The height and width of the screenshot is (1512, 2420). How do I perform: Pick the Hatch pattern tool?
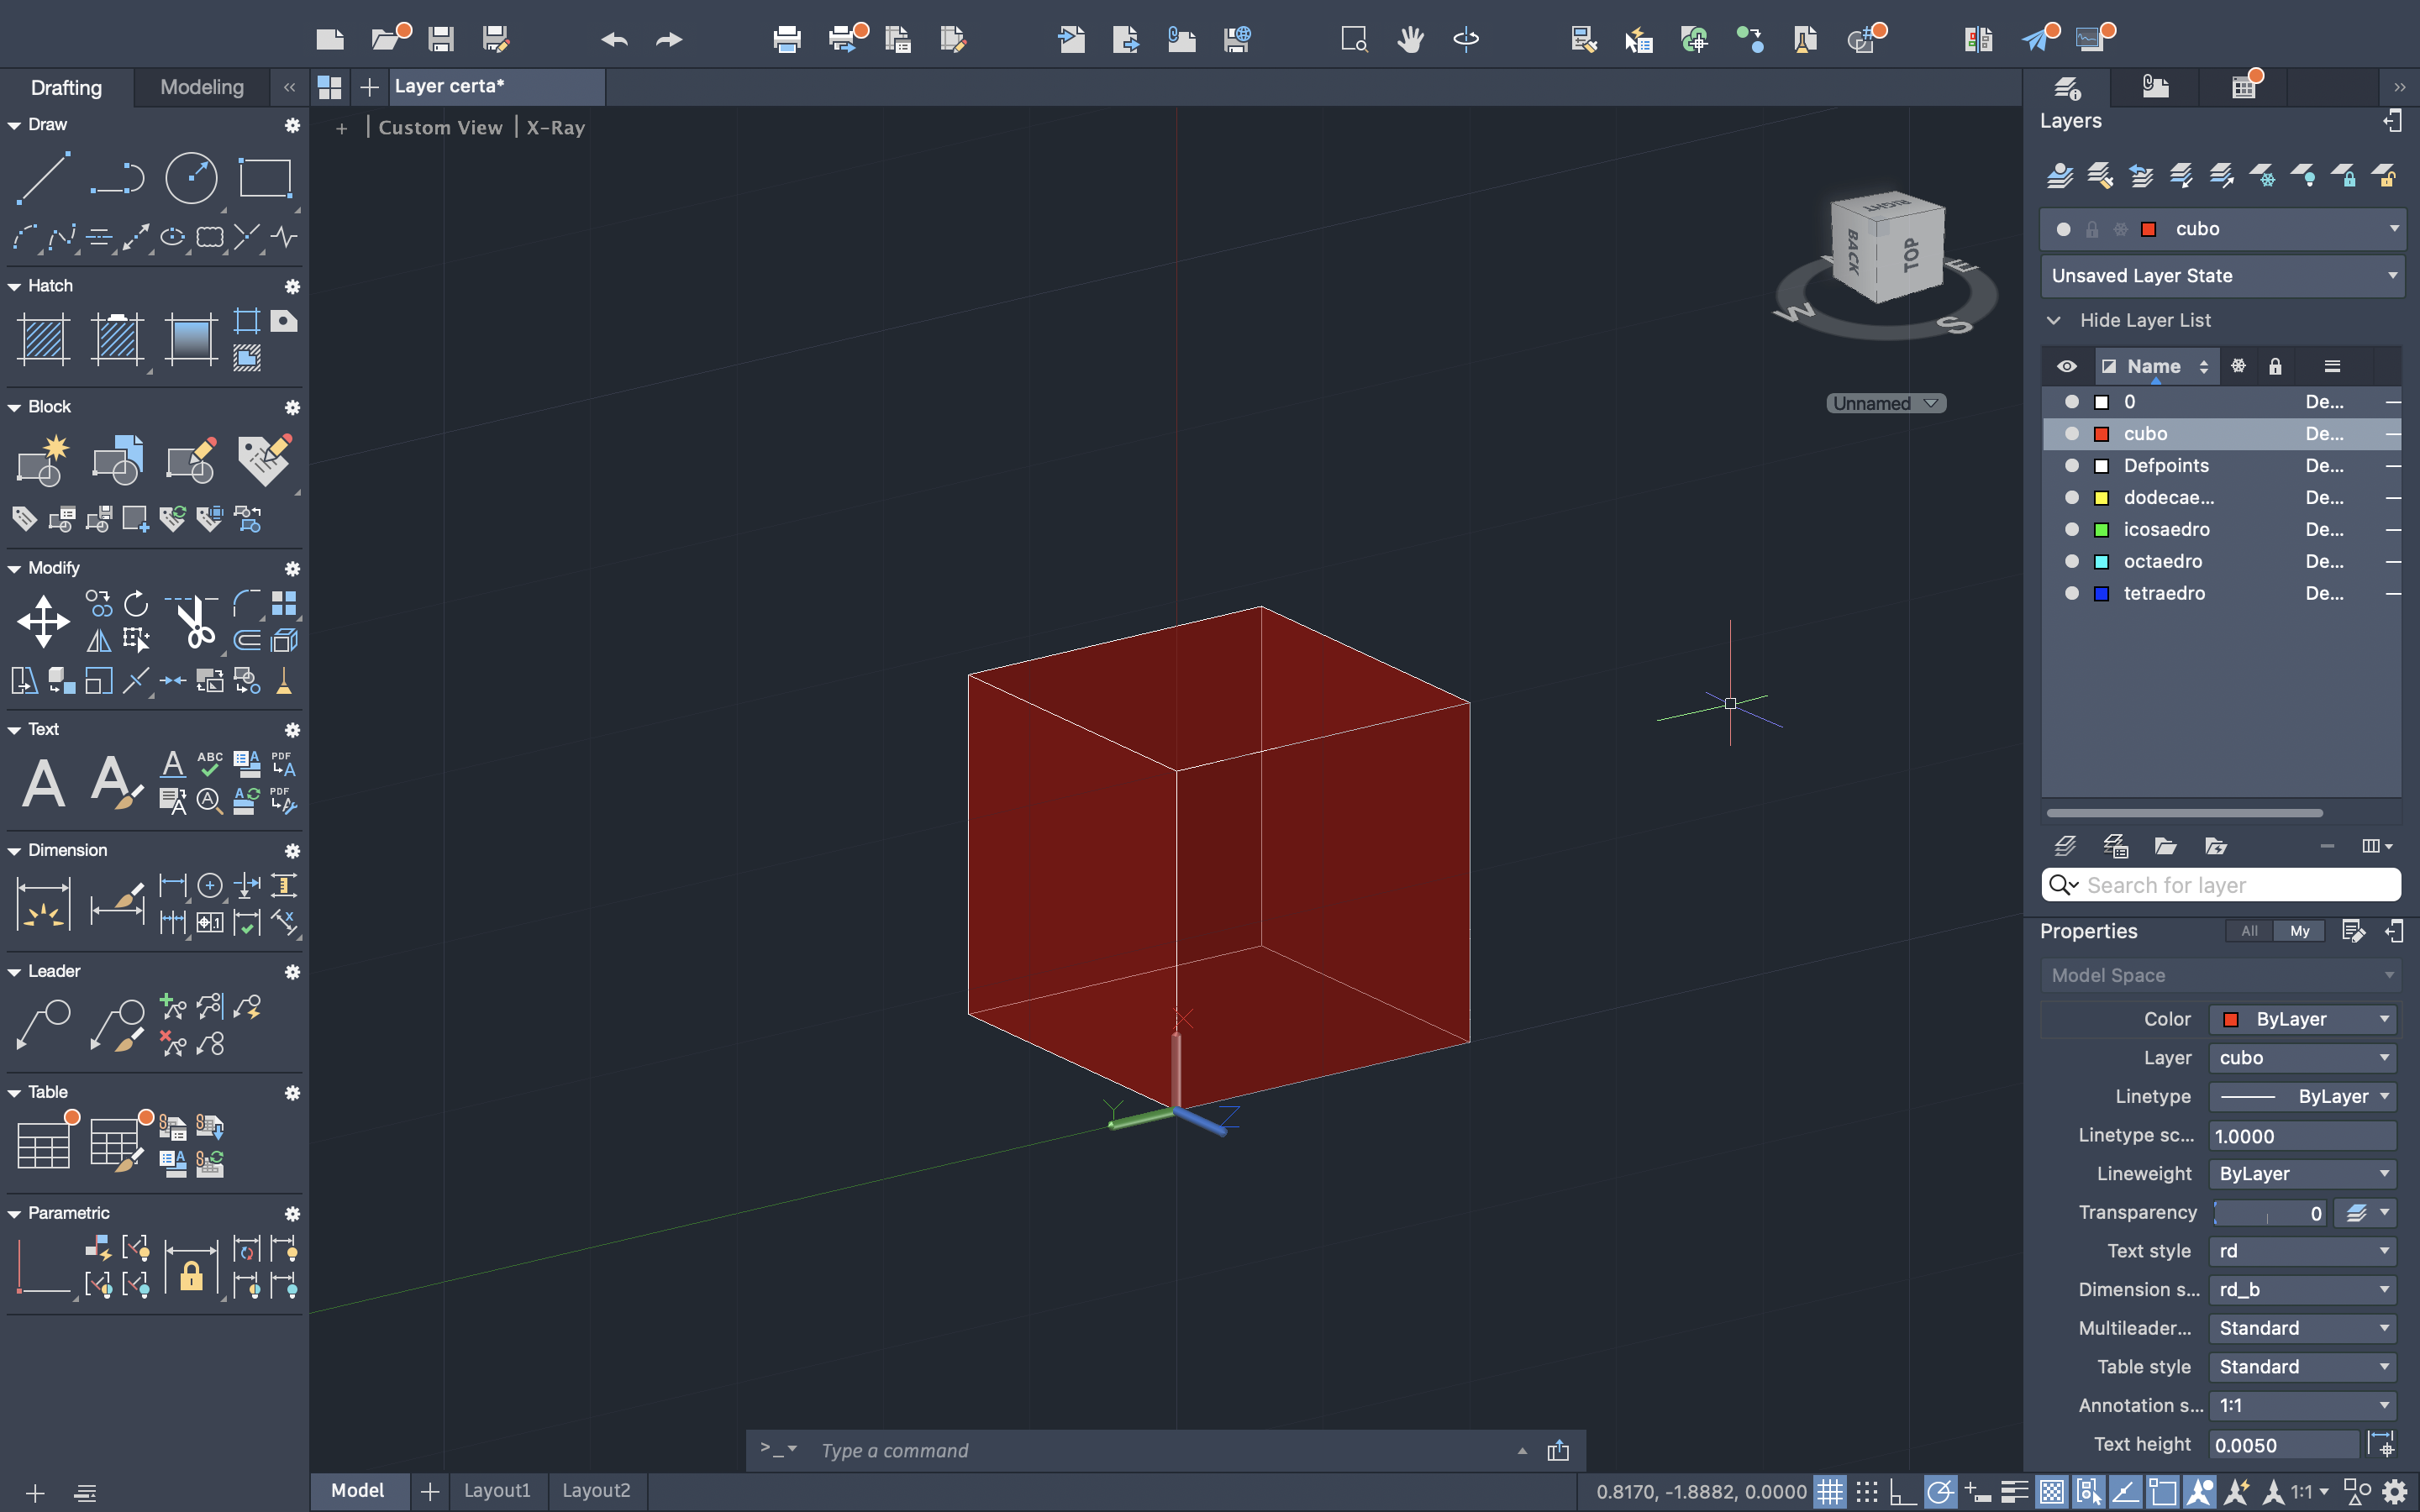coord(43,339)
